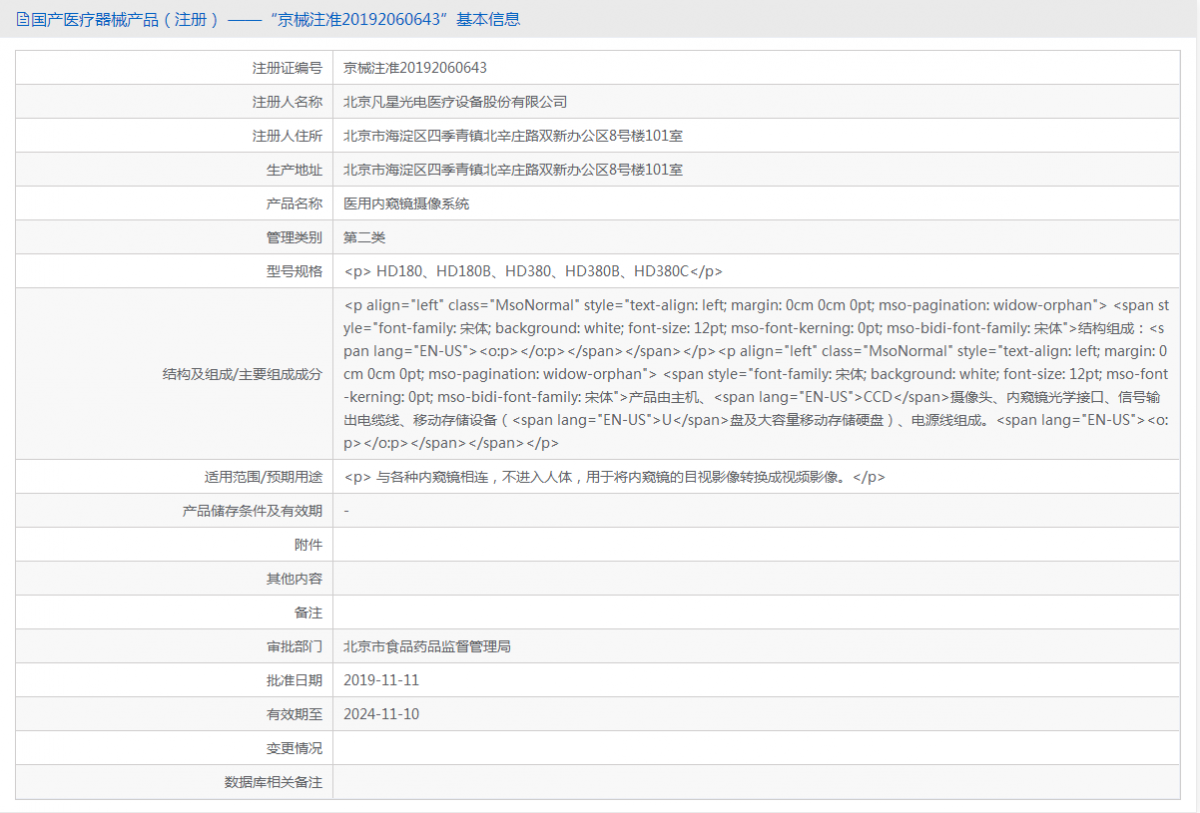The image size is (1200, 813).
Task: Select the page title containing 京械注准20192060643
Action: point(276,19)
